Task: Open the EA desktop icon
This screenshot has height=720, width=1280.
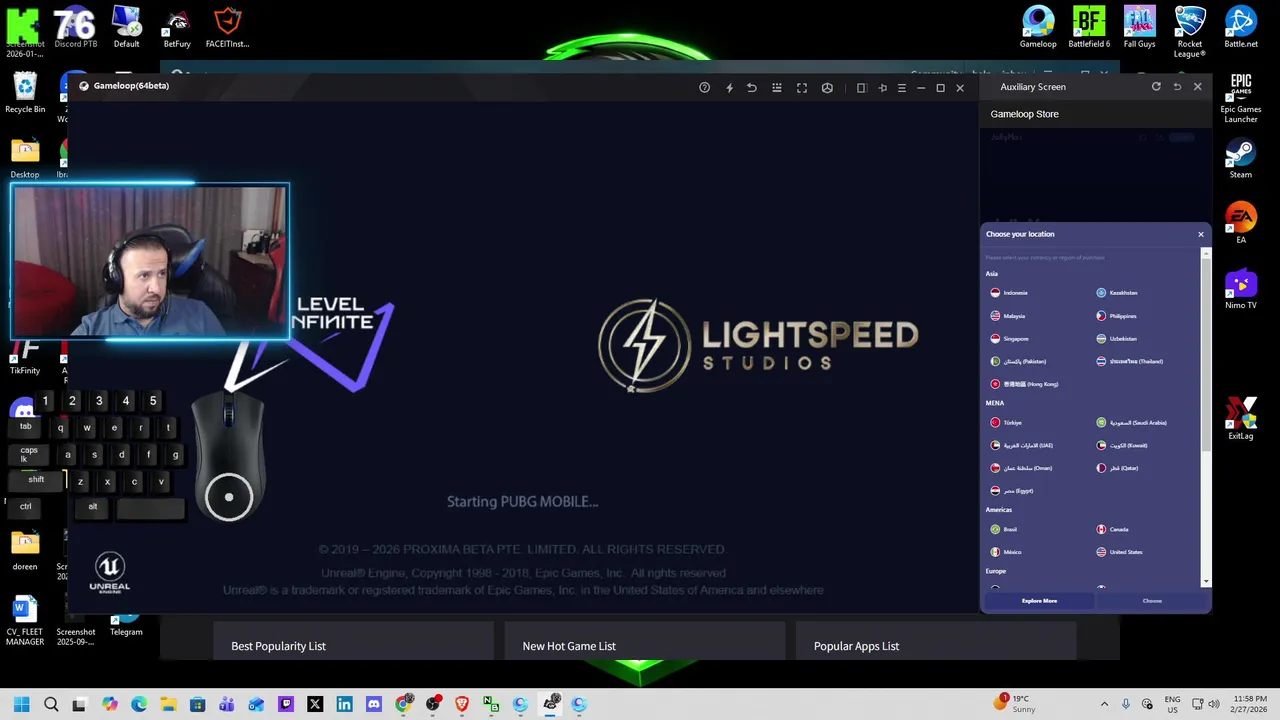Action: pyautogui.click(x=1241, y=223)
